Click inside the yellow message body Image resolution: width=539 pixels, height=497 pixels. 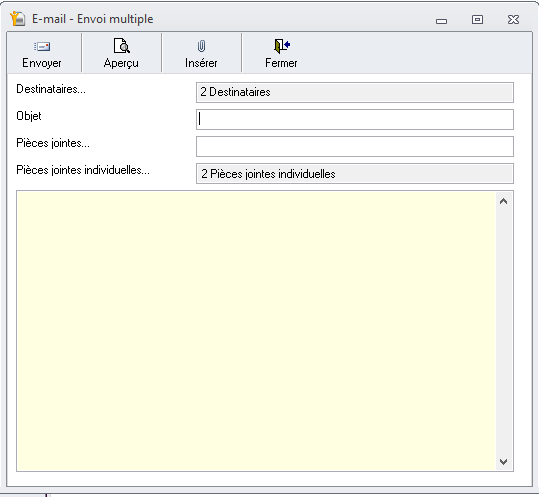pyautogui.click(x=256, y=331)
